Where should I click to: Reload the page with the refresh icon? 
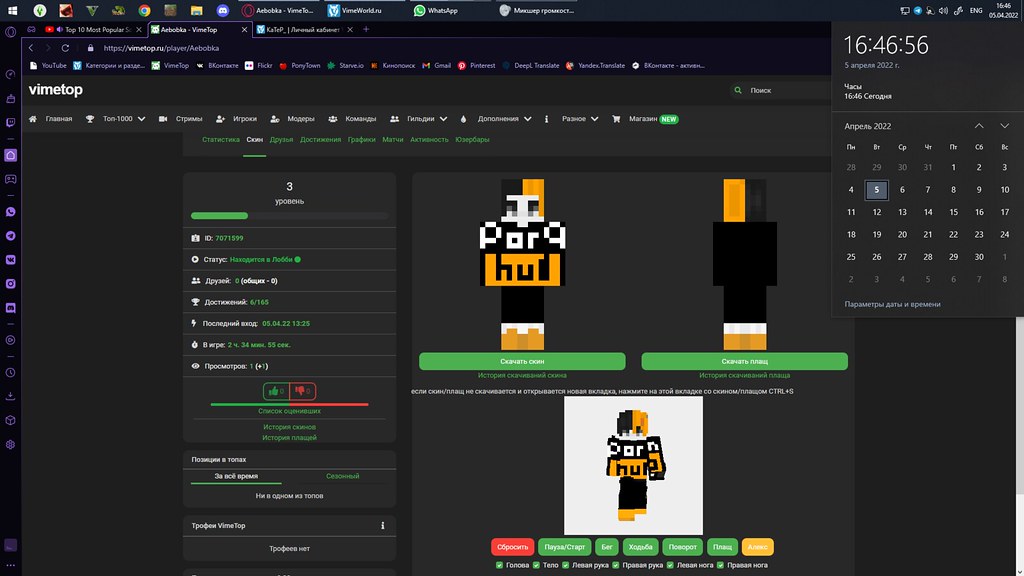(x=65, y=48)
